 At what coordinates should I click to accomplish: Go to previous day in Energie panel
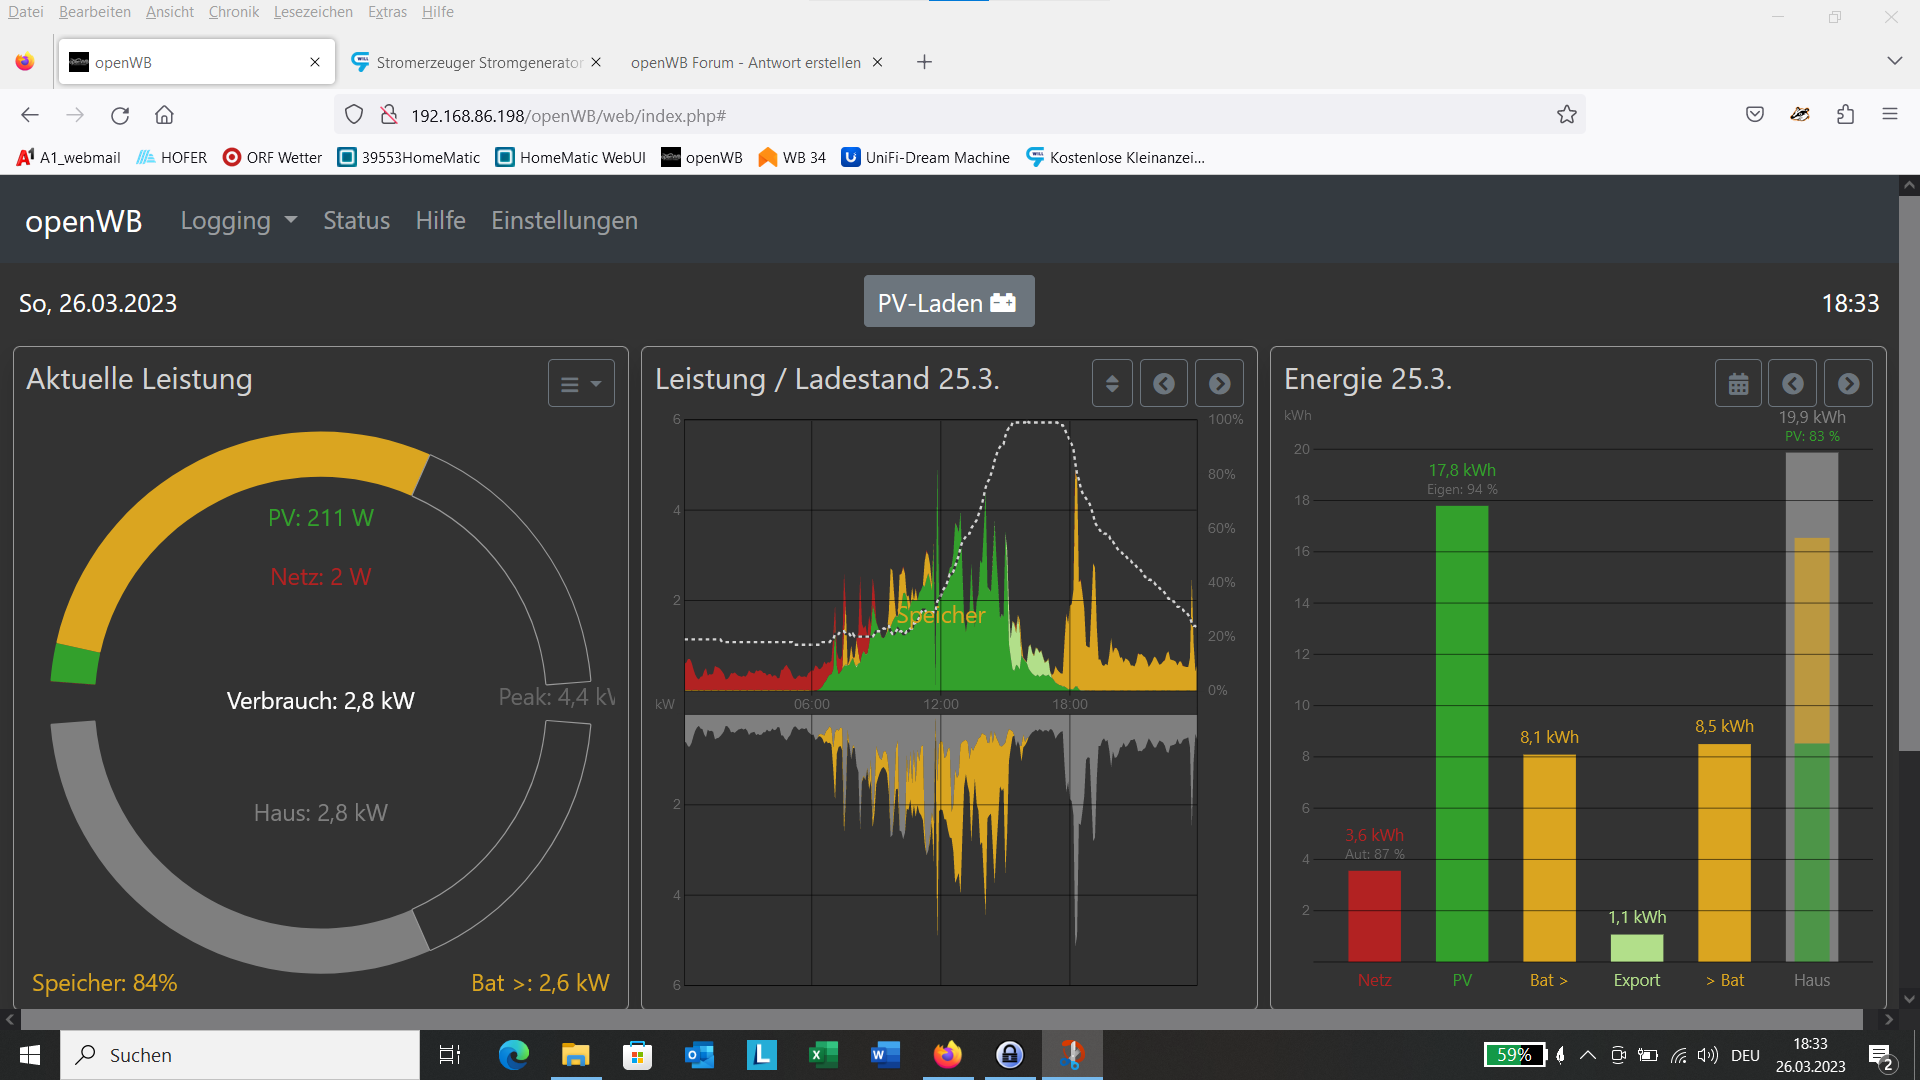(x=1793, y=384)
